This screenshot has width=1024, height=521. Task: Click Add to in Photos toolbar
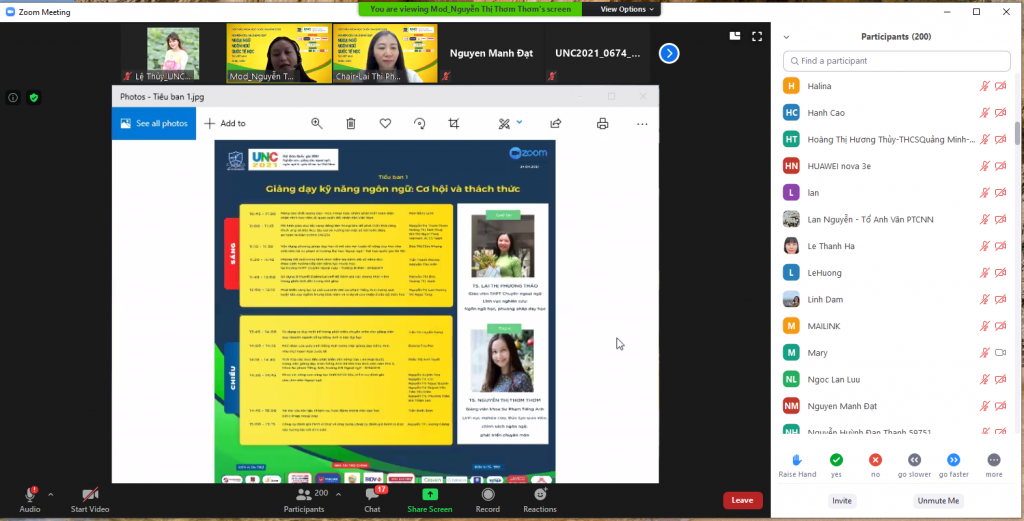coord(225,123)
